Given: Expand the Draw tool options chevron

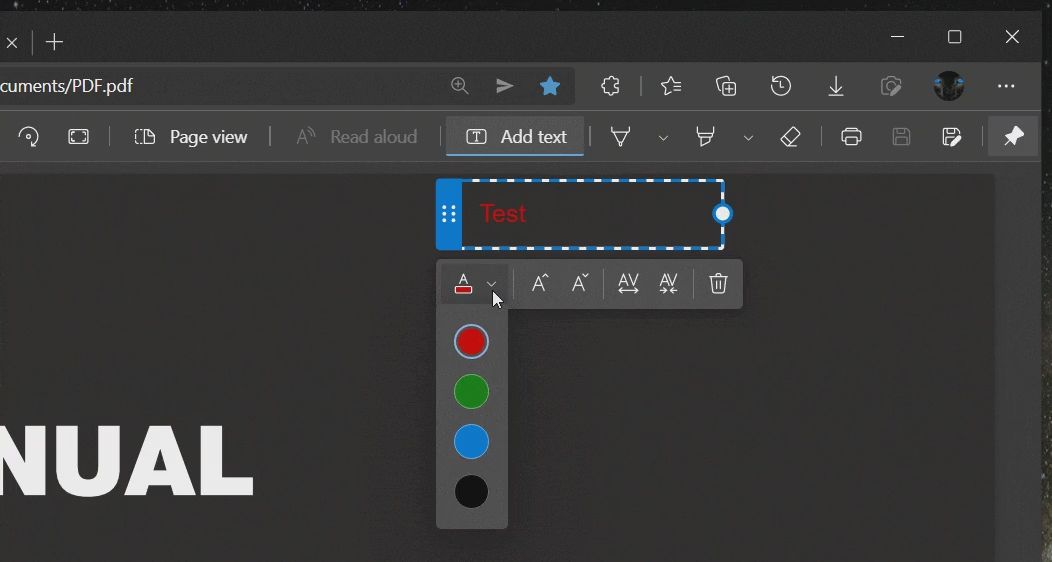Looking at the screenshot, I should click(663, 137).
